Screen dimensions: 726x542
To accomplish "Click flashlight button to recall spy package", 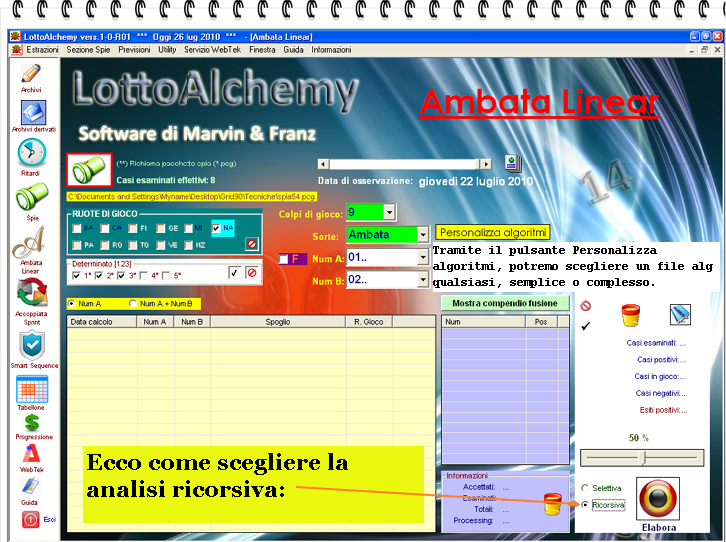I will (89, 170).
